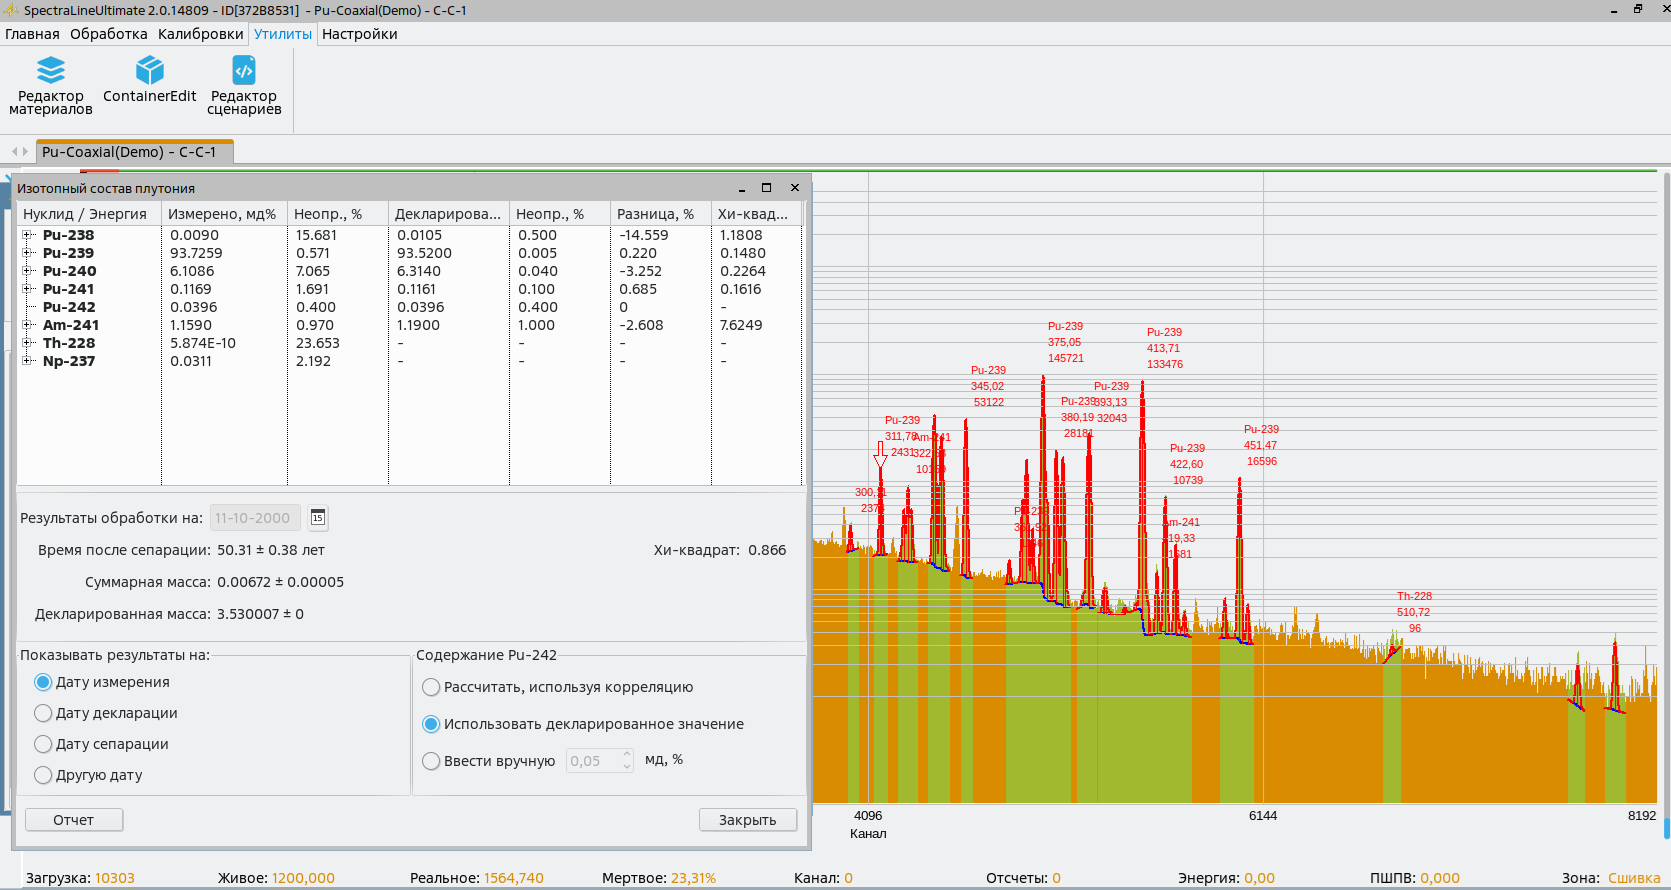
Task: Open the Редактор сценариев script editor
Action: point(244,85)
